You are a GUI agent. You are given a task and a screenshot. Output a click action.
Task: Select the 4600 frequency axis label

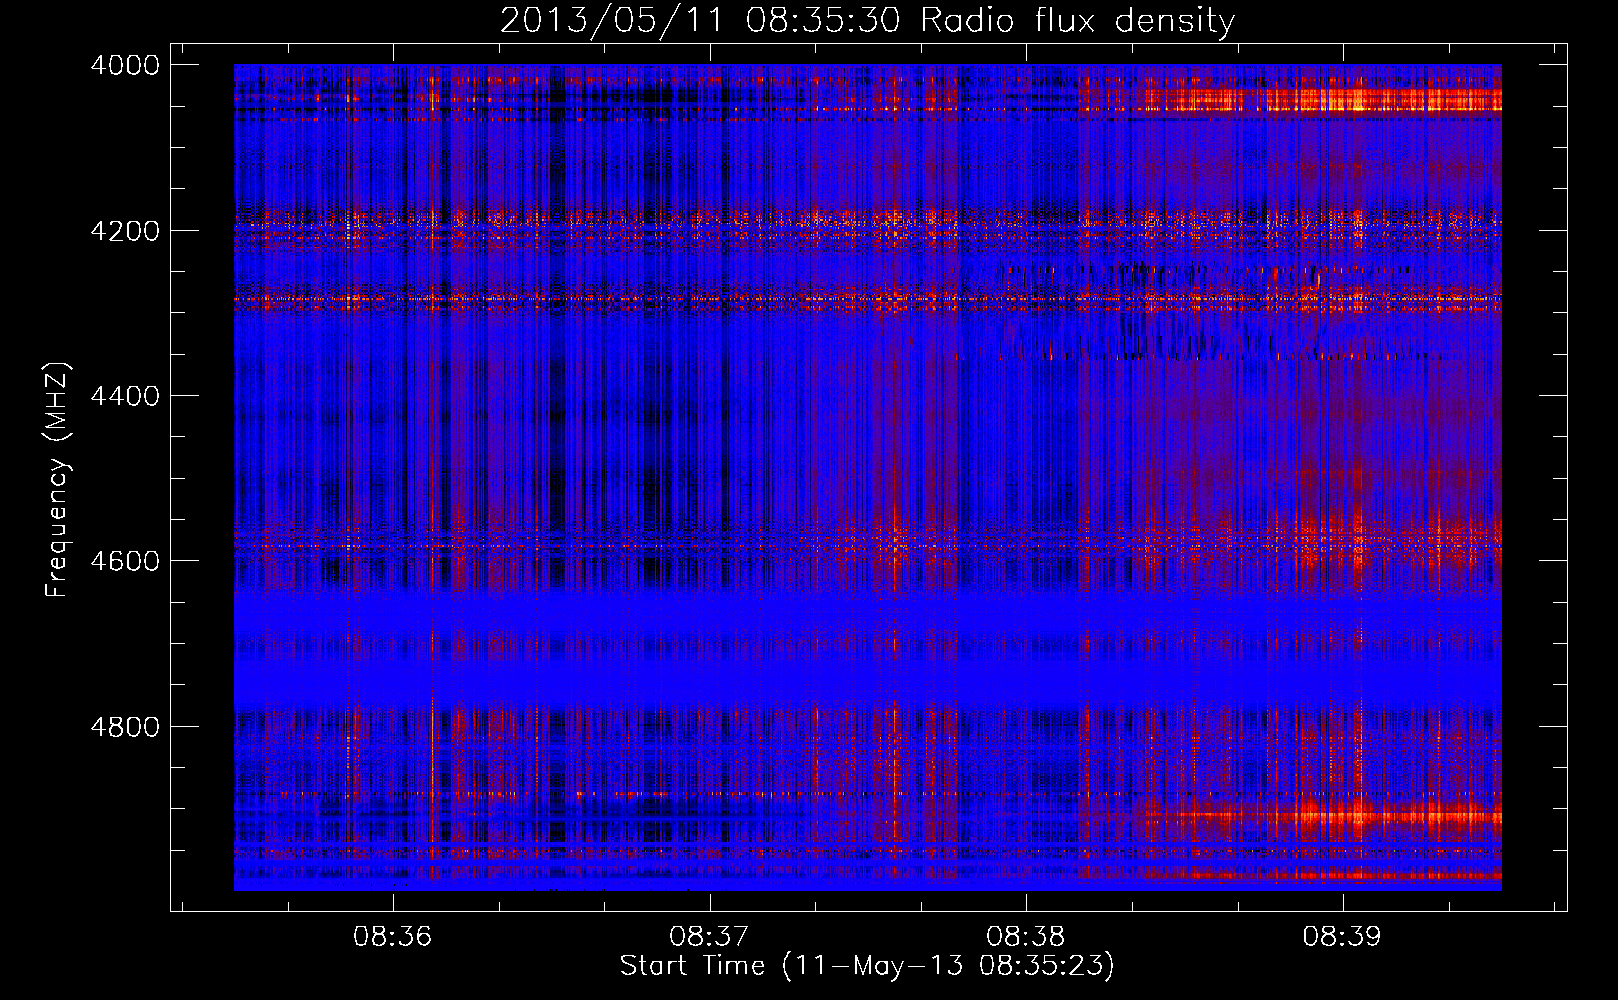[125, 561]
